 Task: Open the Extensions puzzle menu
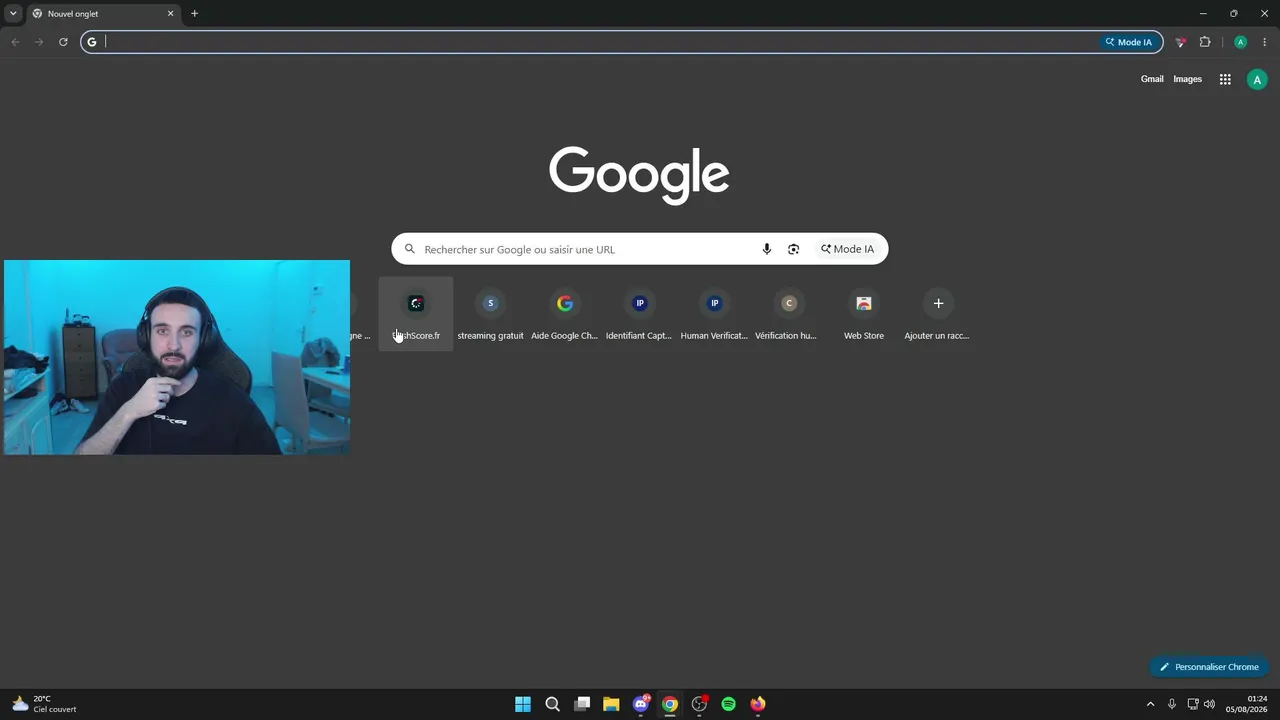click(x=1205, y=42)
